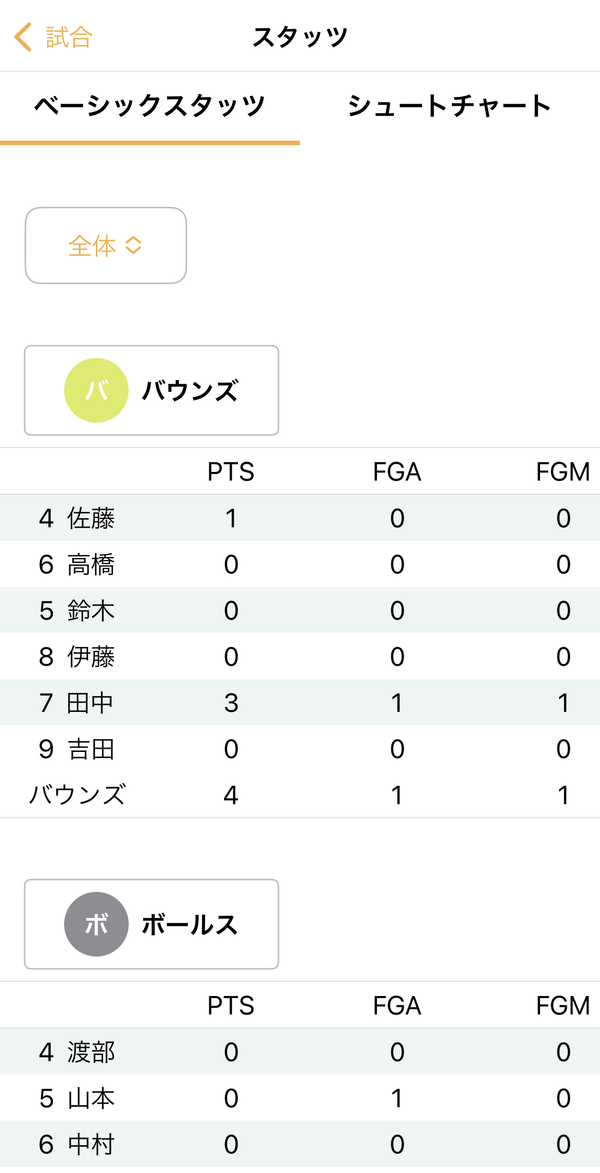600x1173 pixels.
Task: Select the ベーシックスタッツ tab
Action: tap(150, 106)
